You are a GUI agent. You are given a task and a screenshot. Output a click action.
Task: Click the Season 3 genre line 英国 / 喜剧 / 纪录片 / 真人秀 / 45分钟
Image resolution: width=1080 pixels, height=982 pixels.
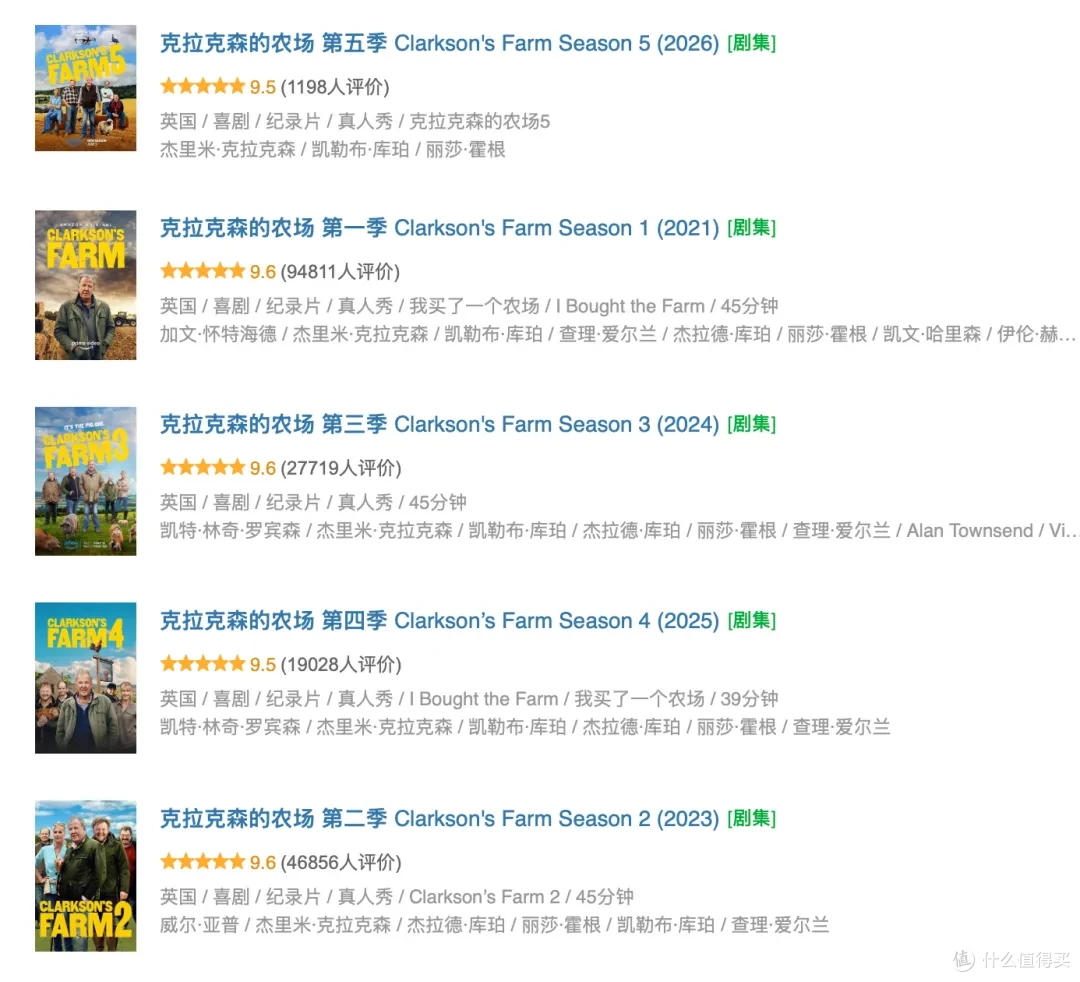tap(313, 503)
